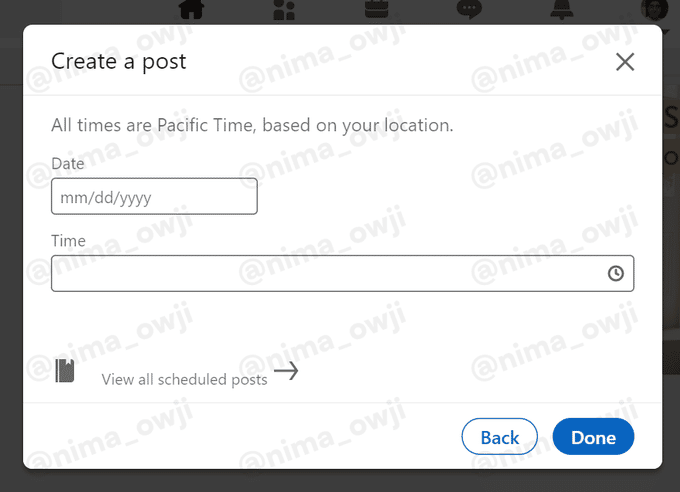The width and height of the screenshot is (680, 492).
Task: Click the Jobs briefcase icon
Action: coord(377,9)
